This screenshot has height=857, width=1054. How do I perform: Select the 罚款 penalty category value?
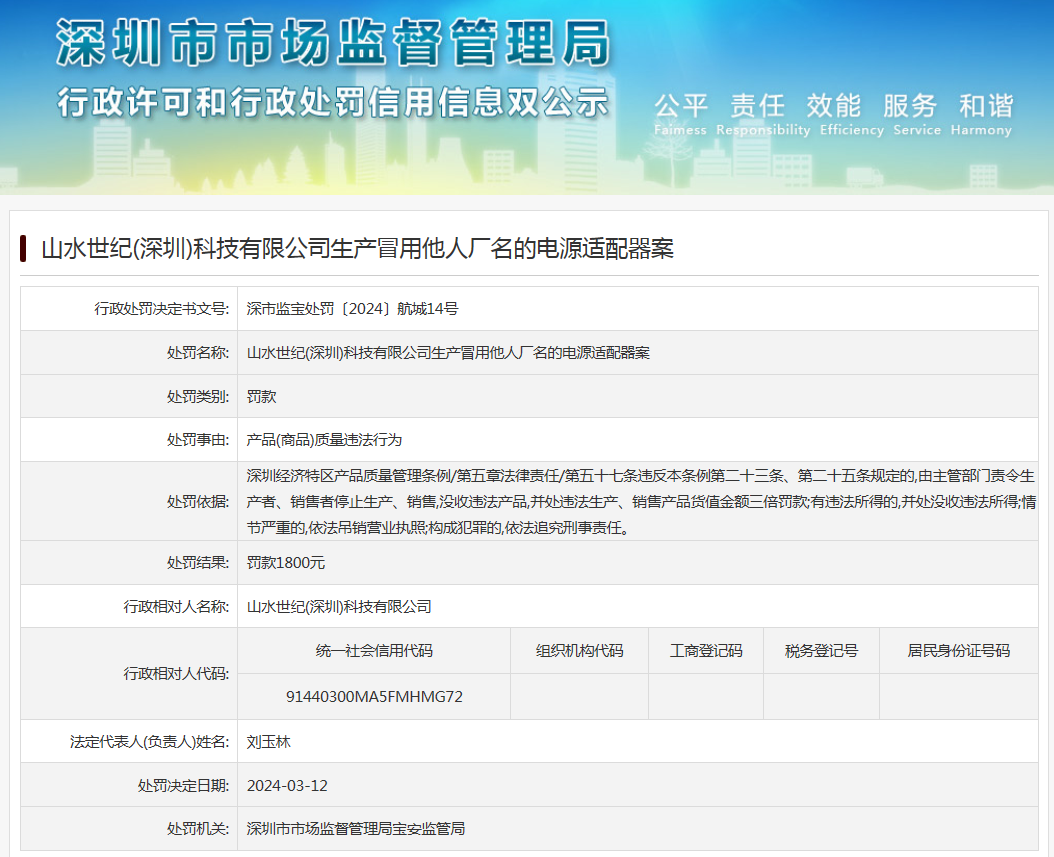tap(261, 396)
